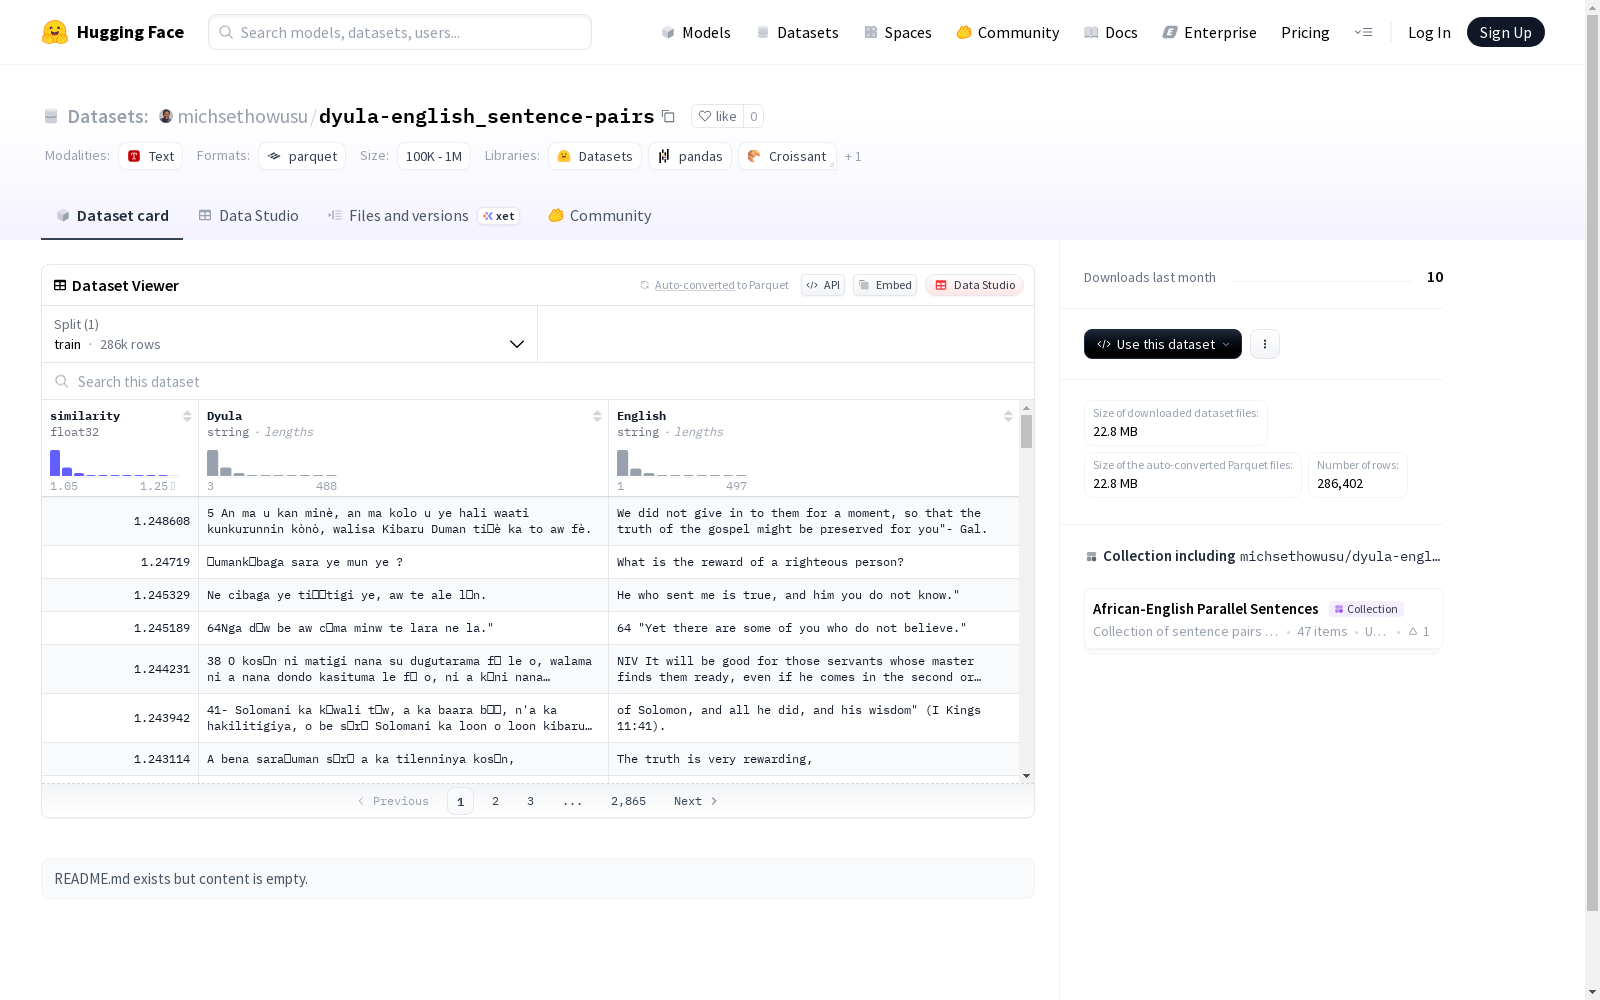
Task: Open Models in top navigation
Action: tap(696, 32)
